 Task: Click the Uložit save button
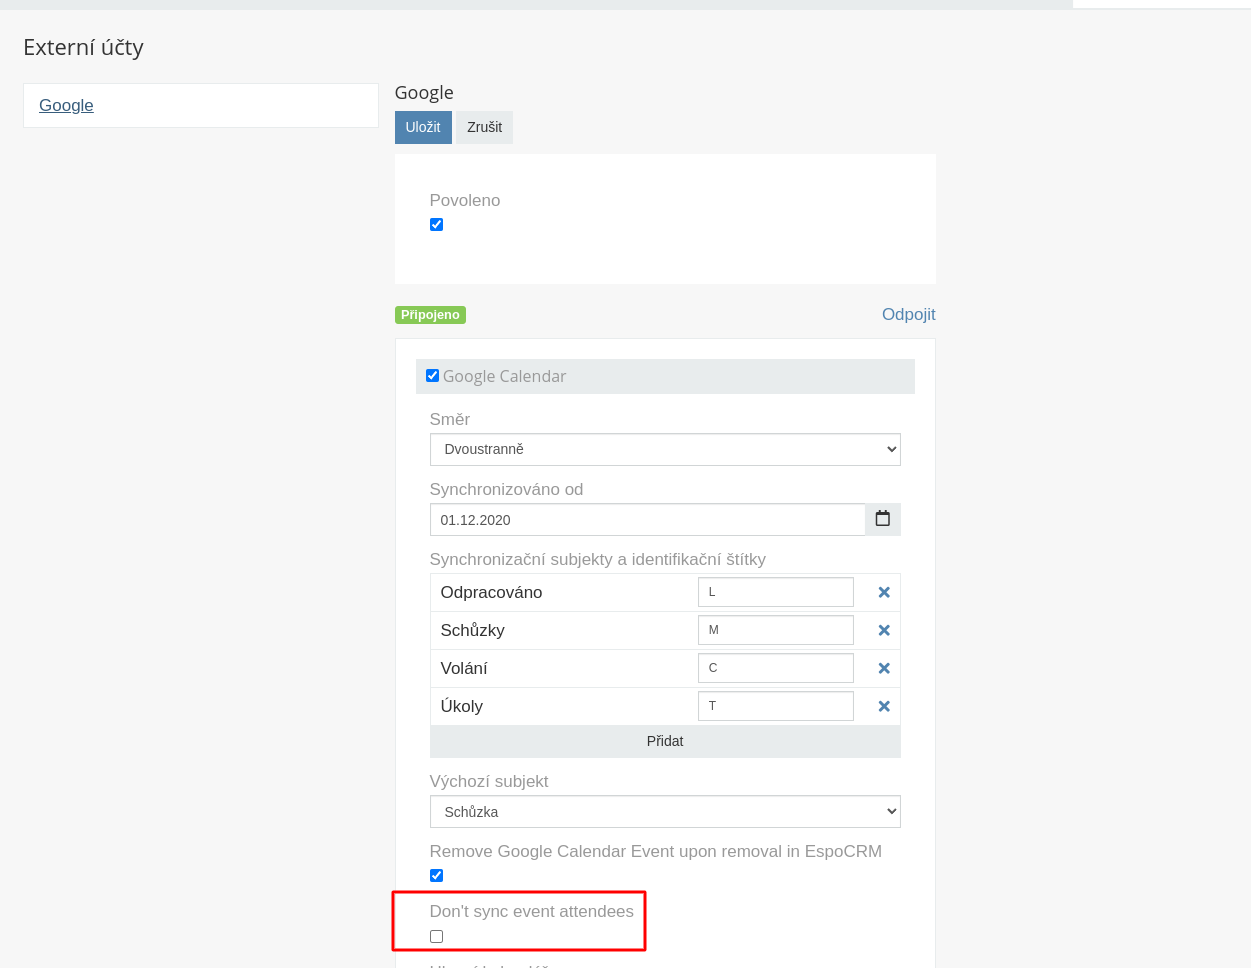(423, 127)
